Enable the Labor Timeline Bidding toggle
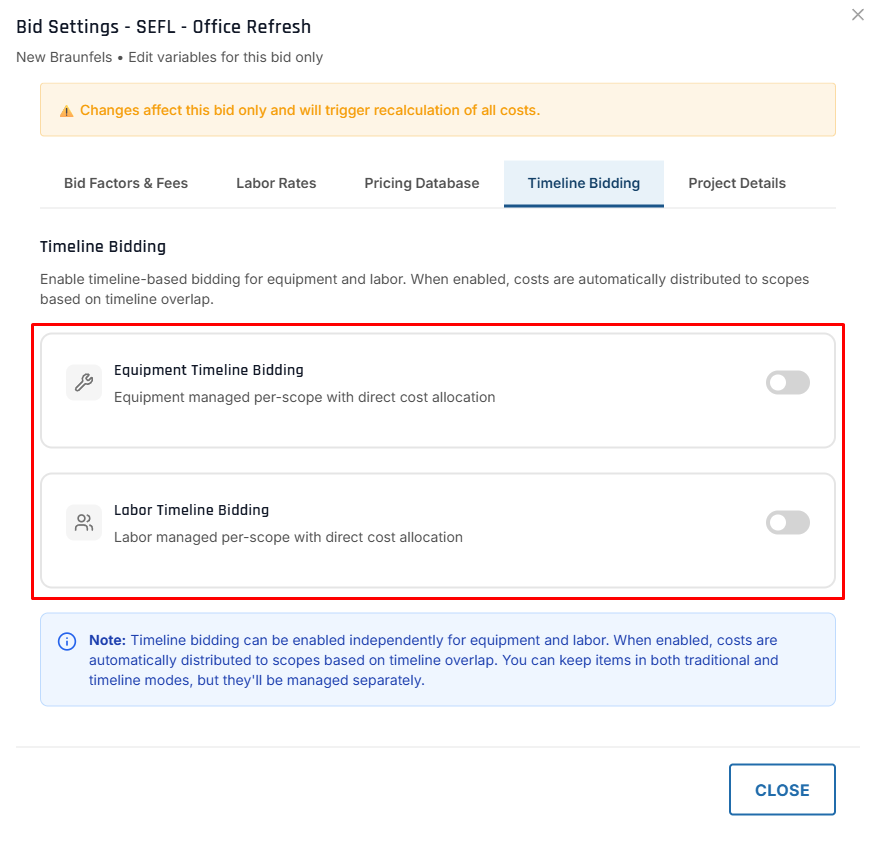The height and width of the screenshot is (848, 875). pyautogui.click(x=787, y=523)
